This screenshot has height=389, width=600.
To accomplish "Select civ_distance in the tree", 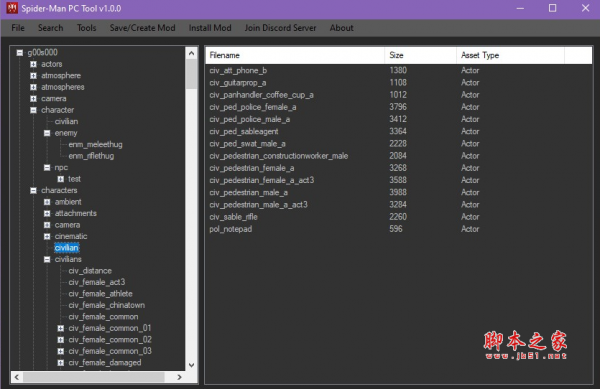I will [90, 271].
